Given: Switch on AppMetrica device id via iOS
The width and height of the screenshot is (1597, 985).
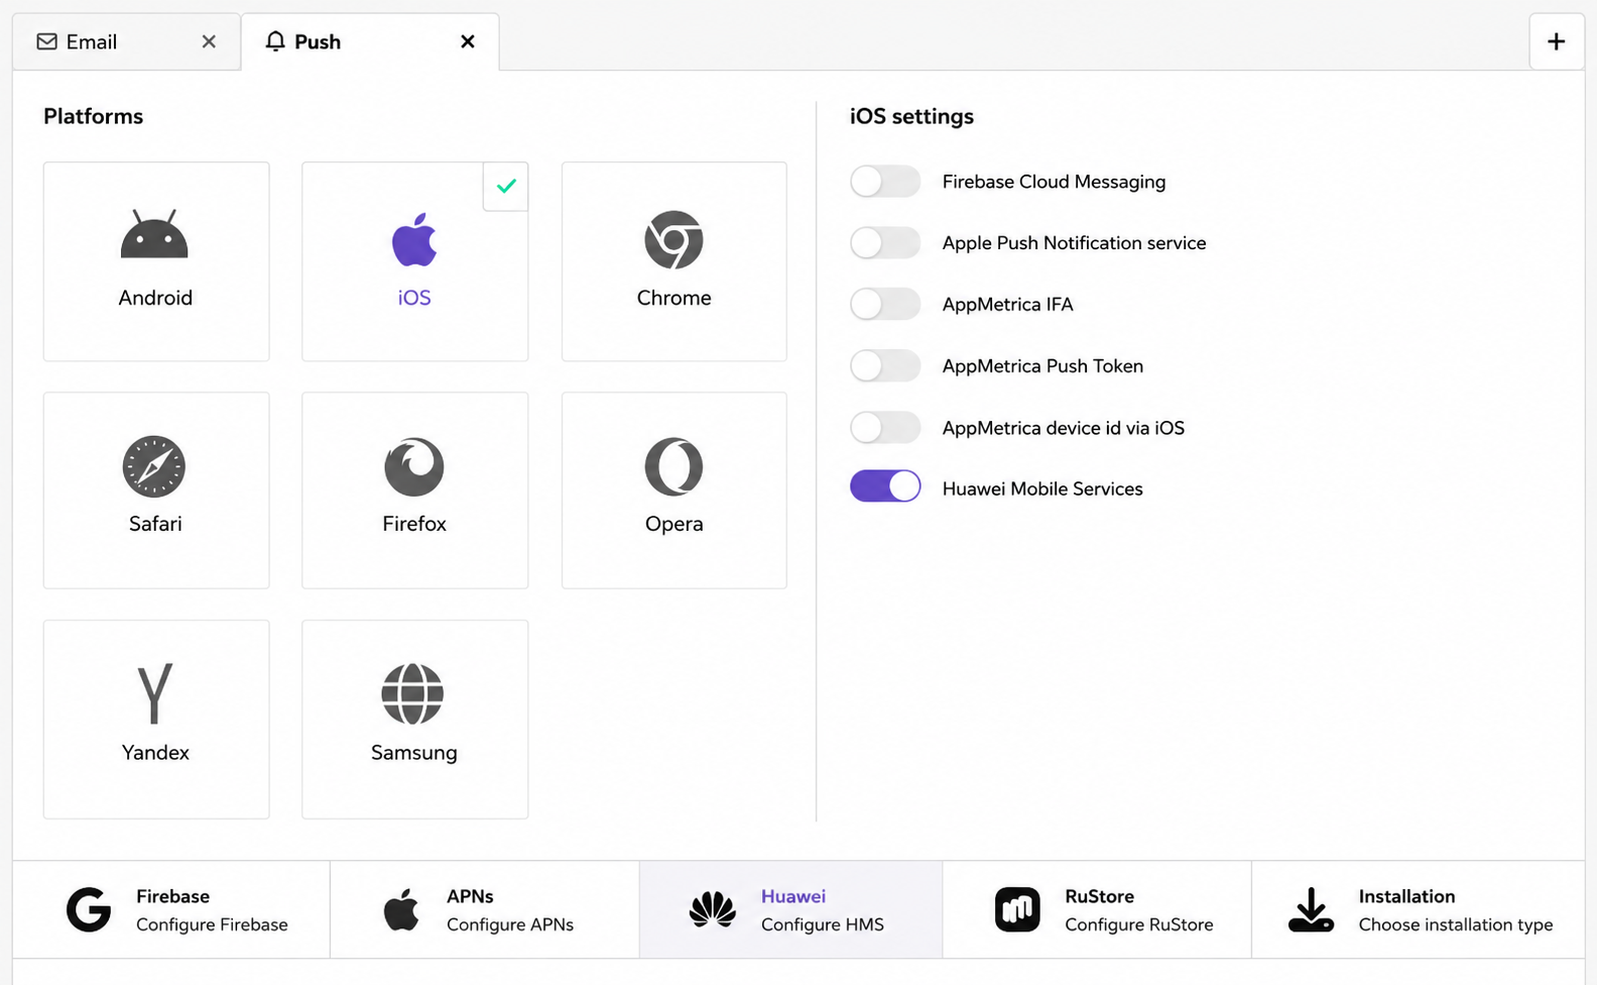Looking at the screenshot, I should (885, 427).
